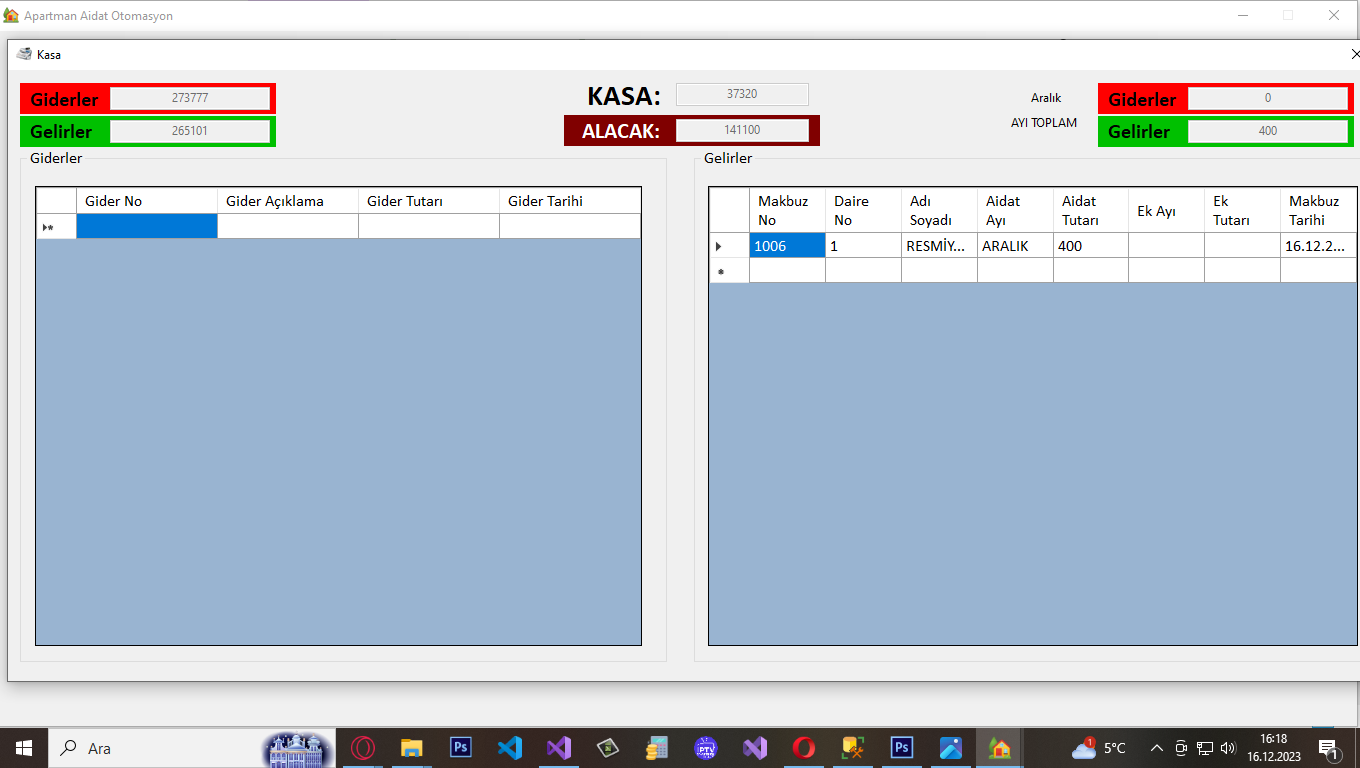This screenshot has width=1360, height=768.
Task: Click the ARALIK cell in Aidat Ayı column
Action: coord(1014,246)
